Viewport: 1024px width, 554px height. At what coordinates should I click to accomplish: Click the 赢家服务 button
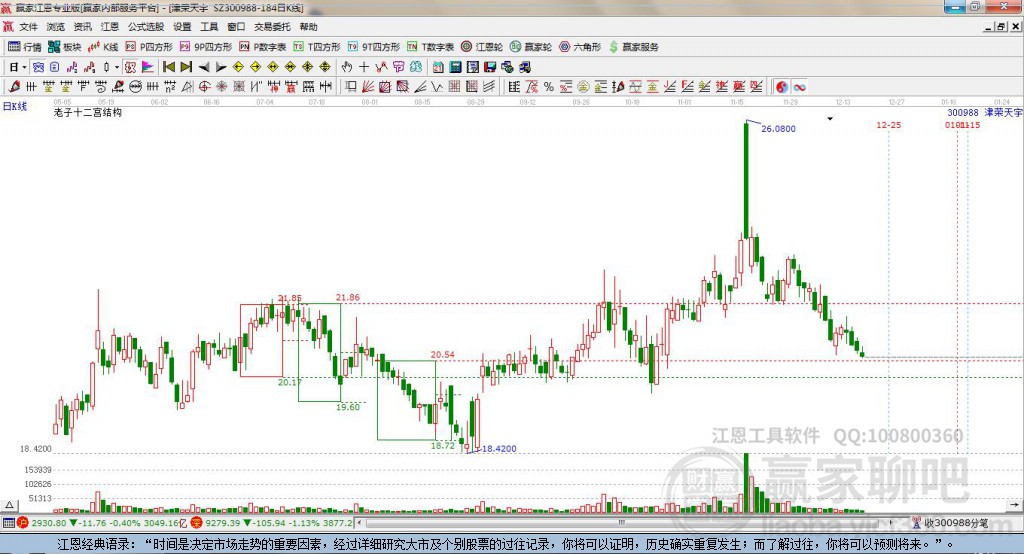point(633,47)
